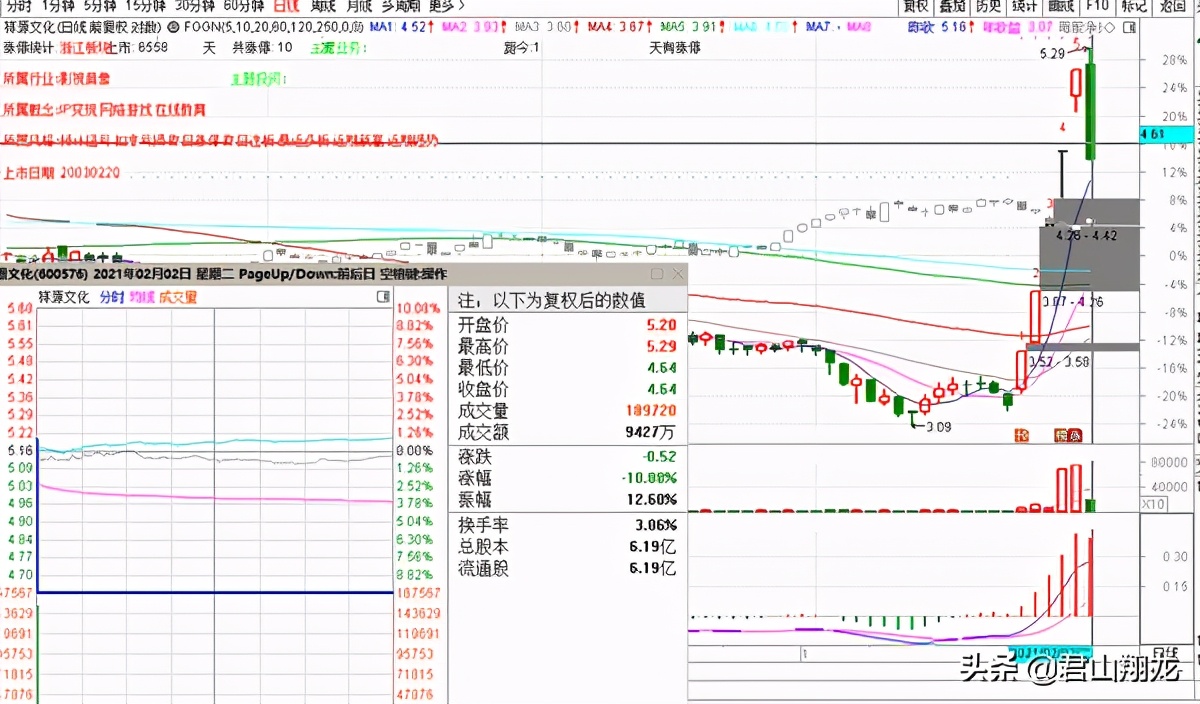Click the highlighted date label under the chart

coord(1051,652)
